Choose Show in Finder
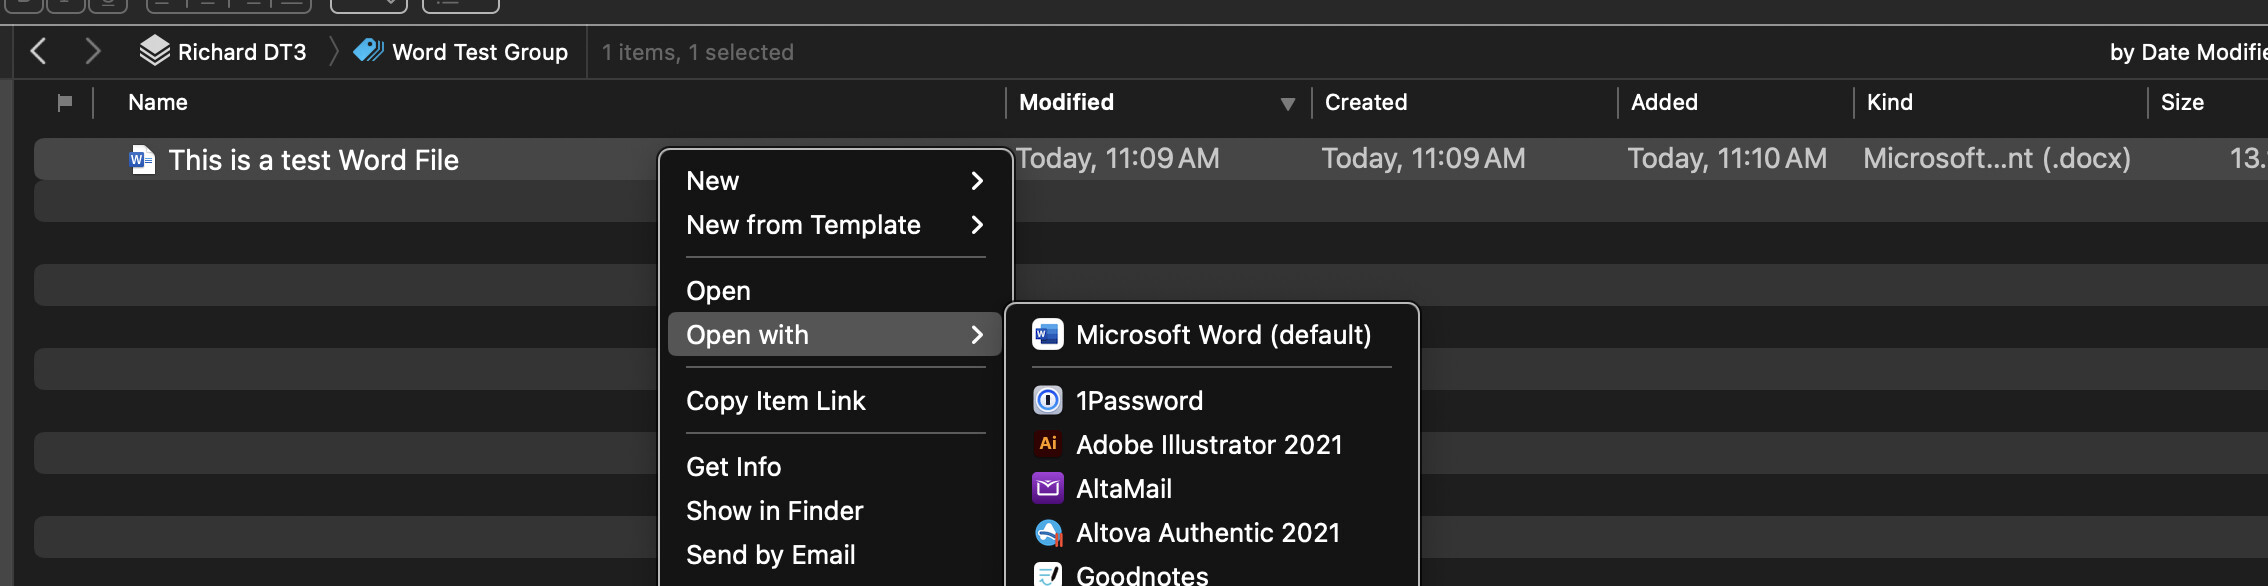 coord(835,511)
